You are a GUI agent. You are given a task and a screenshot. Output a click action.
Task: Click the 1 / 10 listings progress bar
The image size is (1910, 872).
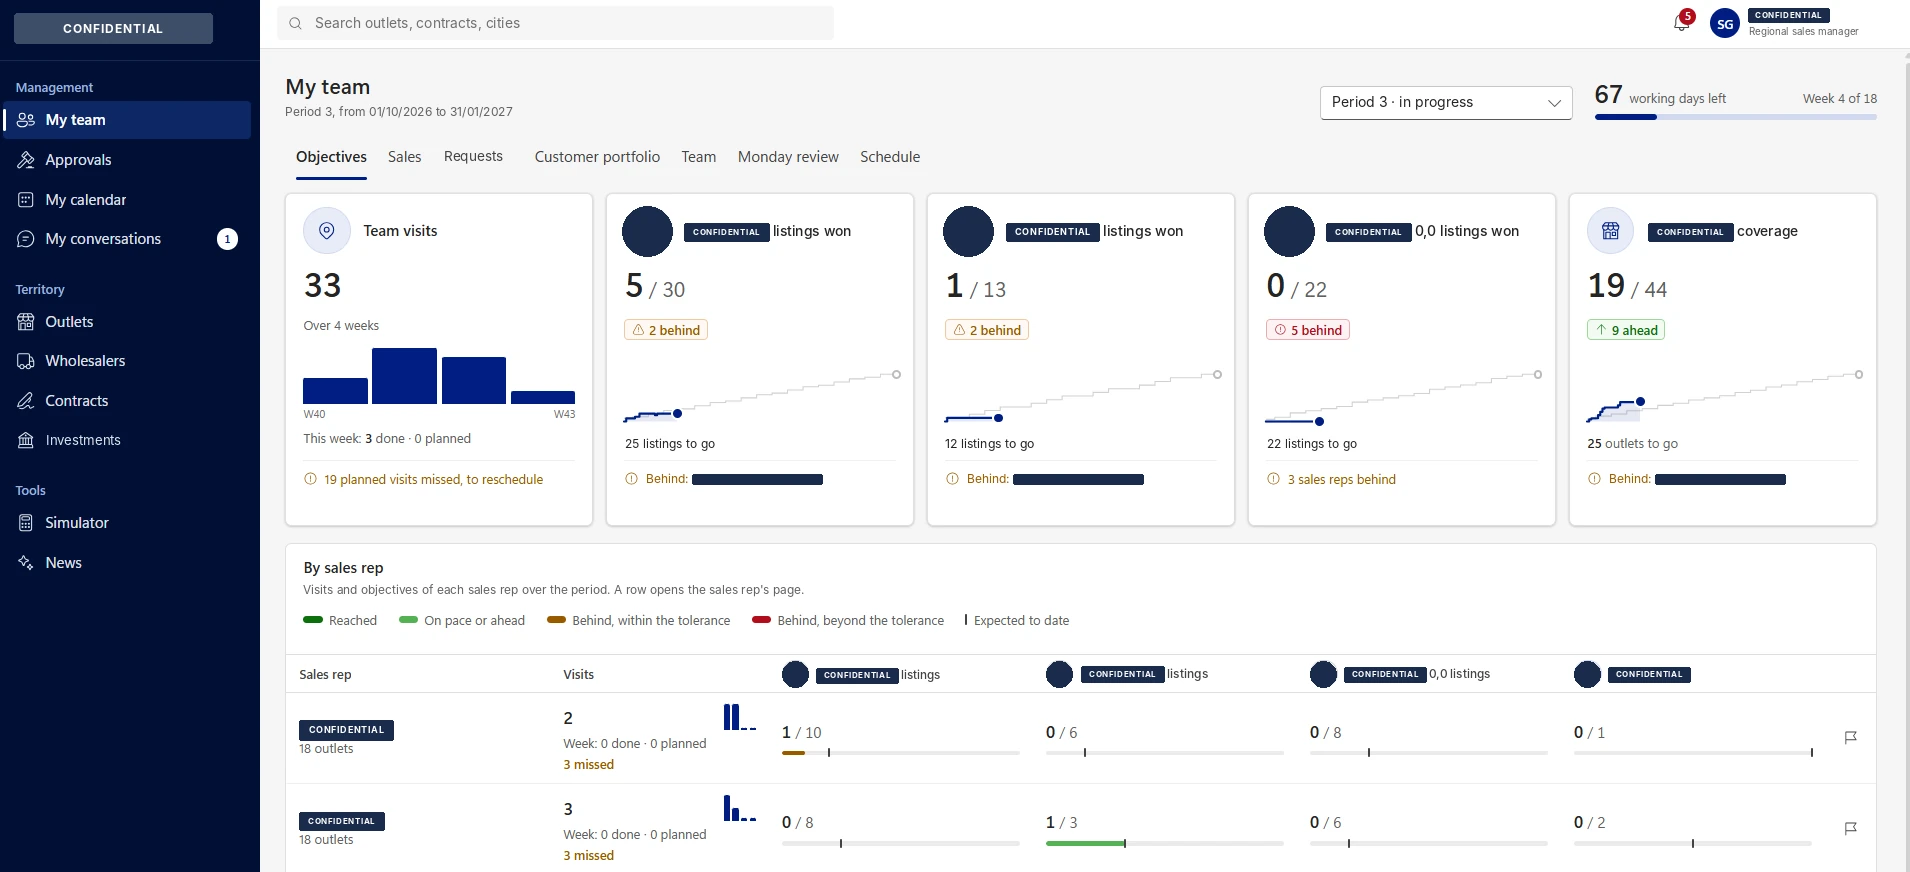click(x=900, y=752)
